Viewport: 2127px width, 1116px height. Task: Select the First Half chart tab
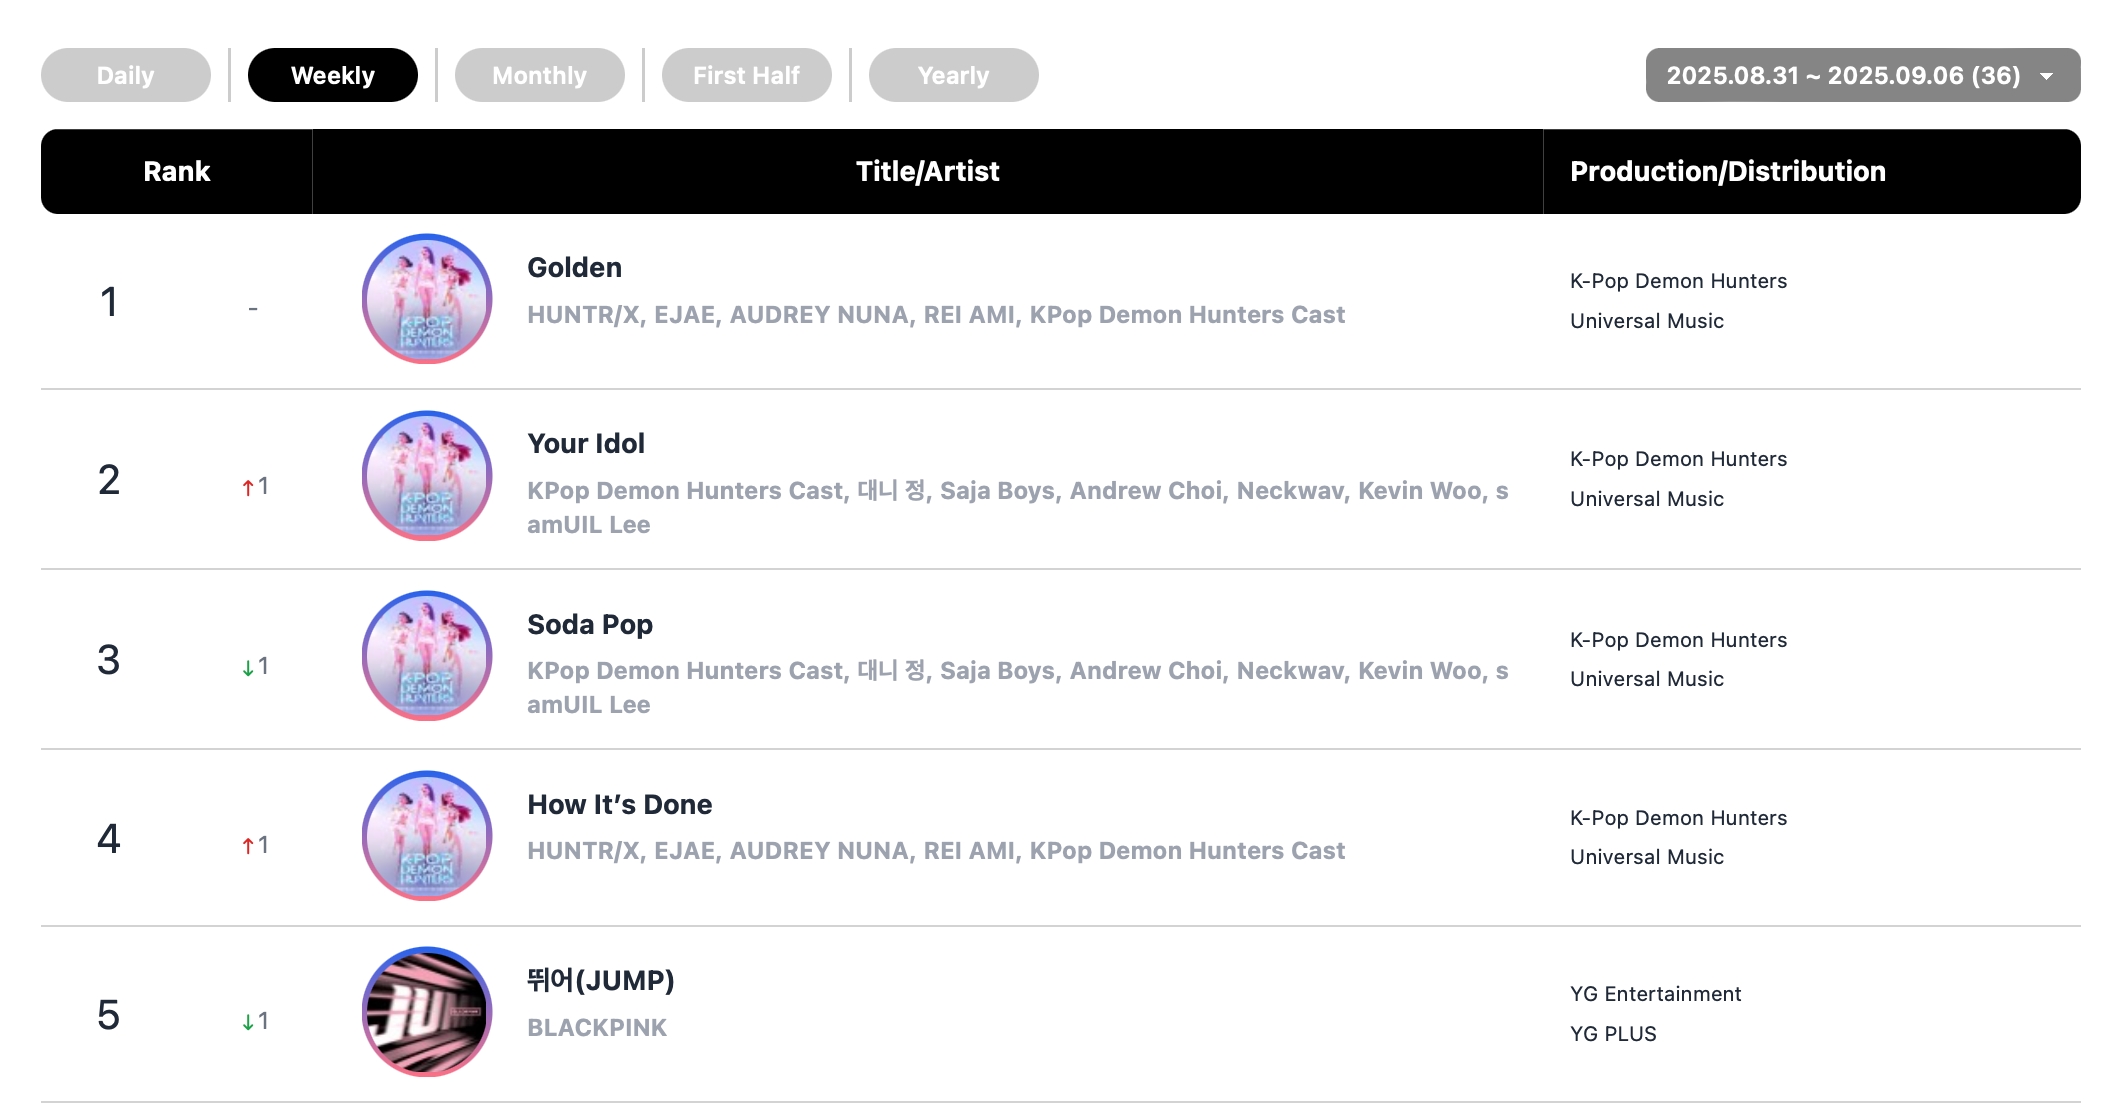[747, 75]
